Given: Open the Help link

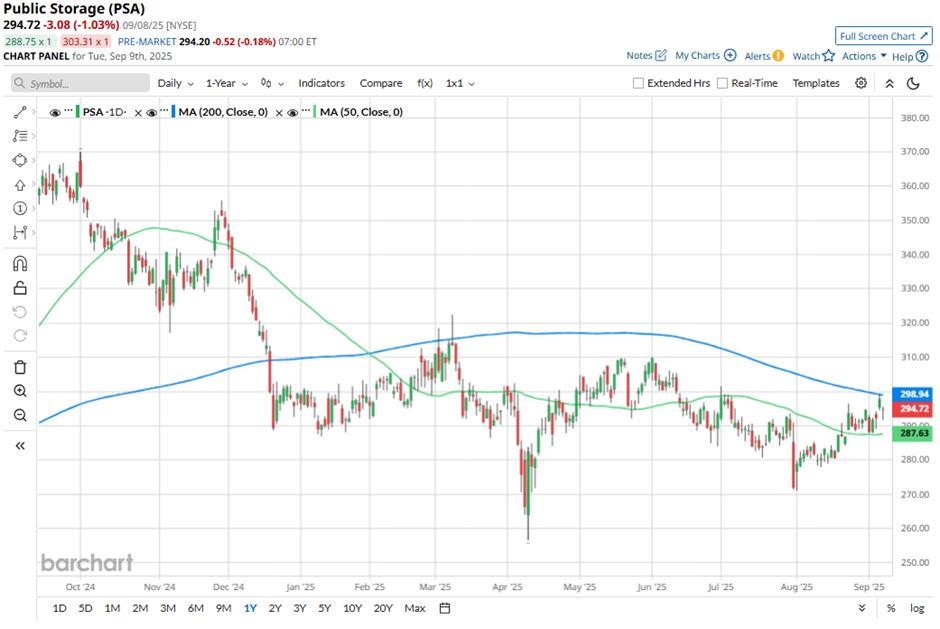Looking at the screenshot, I should click(909, 56).
